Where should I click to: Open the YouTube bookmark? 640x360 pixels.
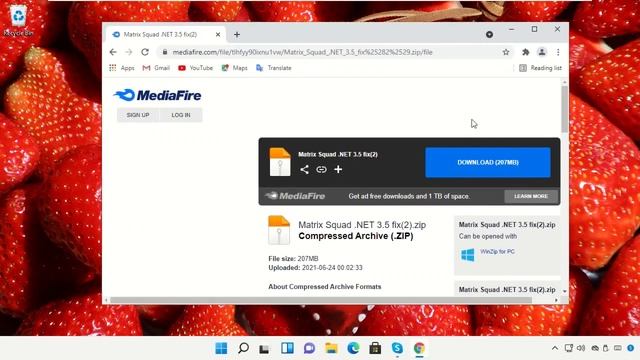coord(196,68)
